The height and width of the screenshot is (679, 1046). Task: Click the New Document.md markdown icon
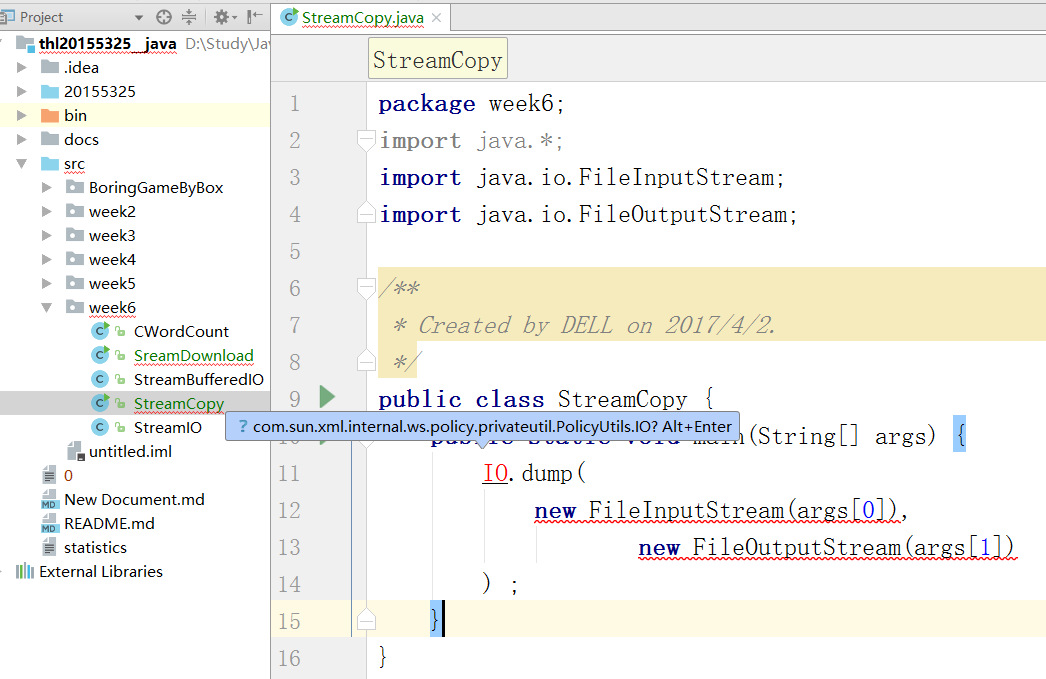pyautogui.click(x=49, y=500)
